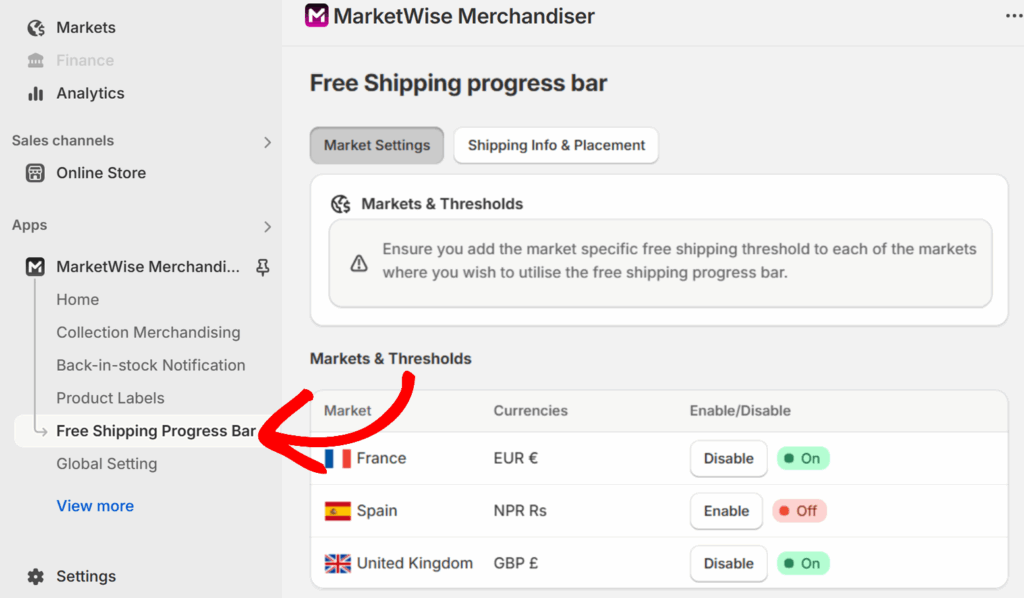Click the Analytics bar chart icon
Image resolution: width=1024 pixels, height=598 pixels.
pos(36,94)
